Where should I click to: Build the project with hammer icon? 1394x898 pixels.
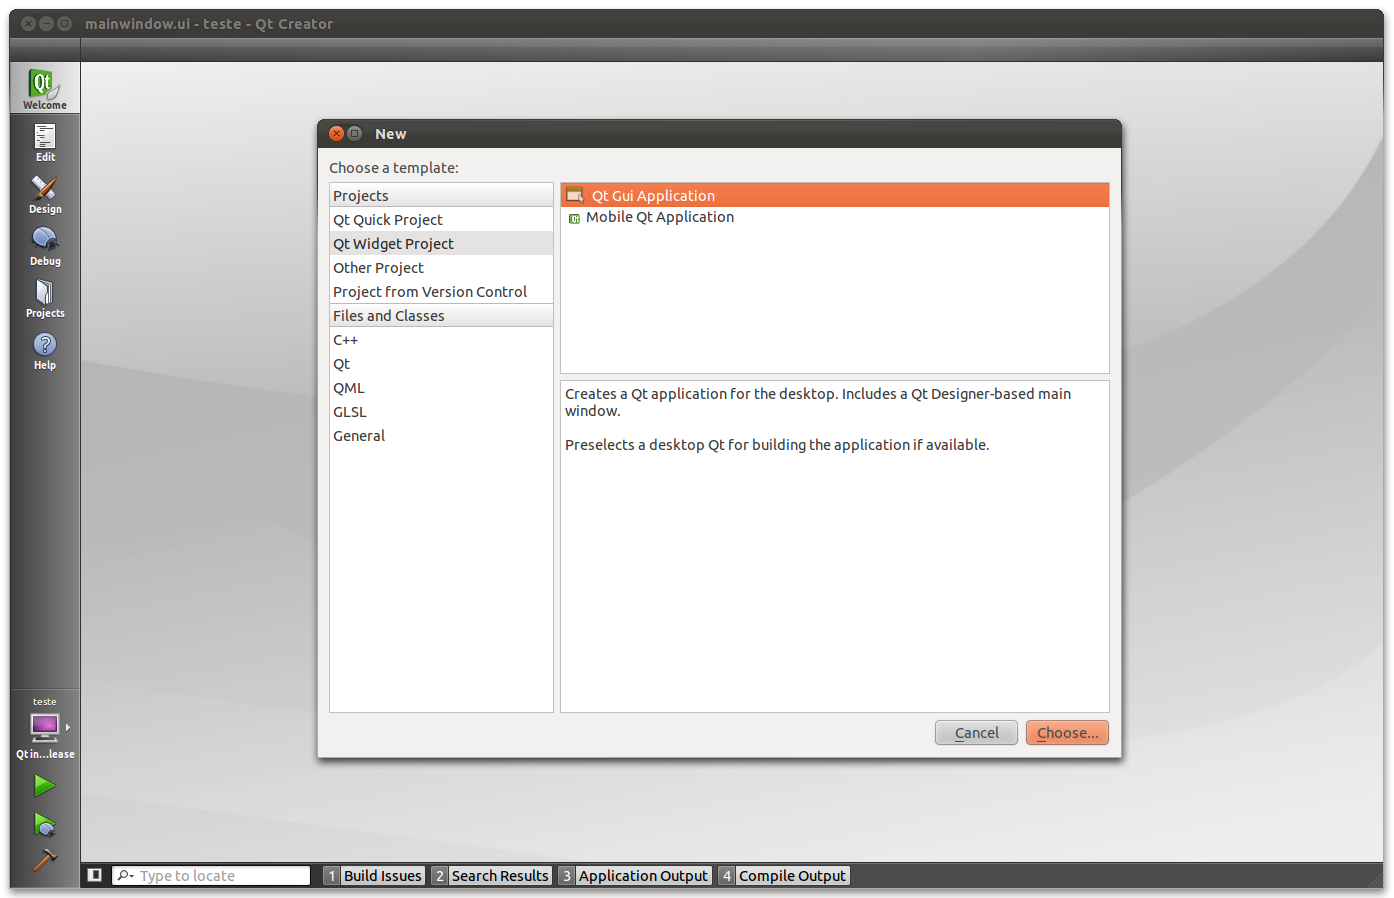44,859
